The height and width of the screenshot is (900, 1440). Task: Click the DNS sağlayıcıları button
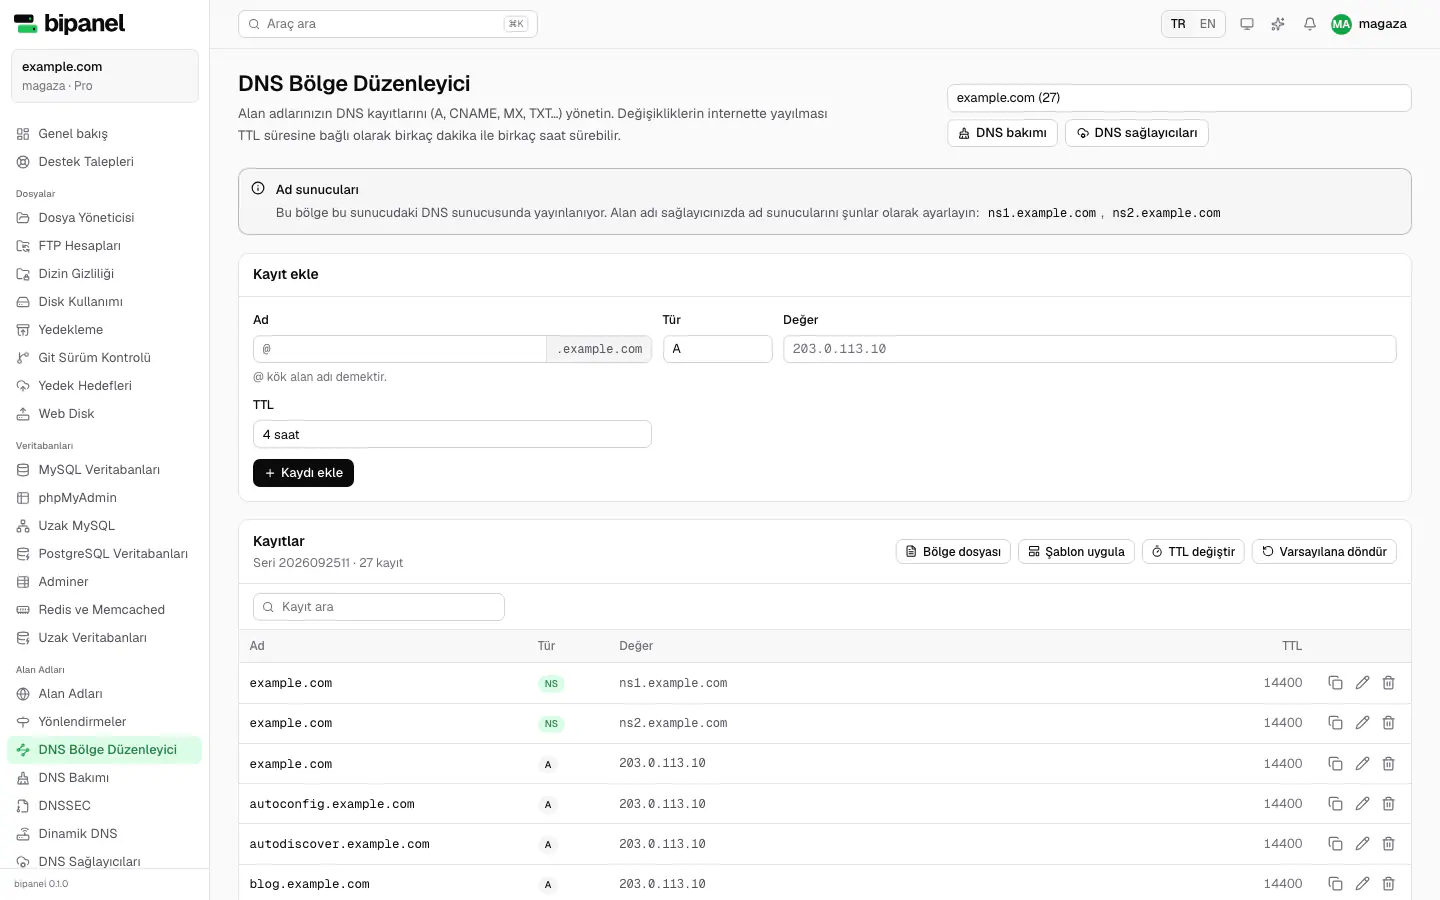tap(1137, 133)
